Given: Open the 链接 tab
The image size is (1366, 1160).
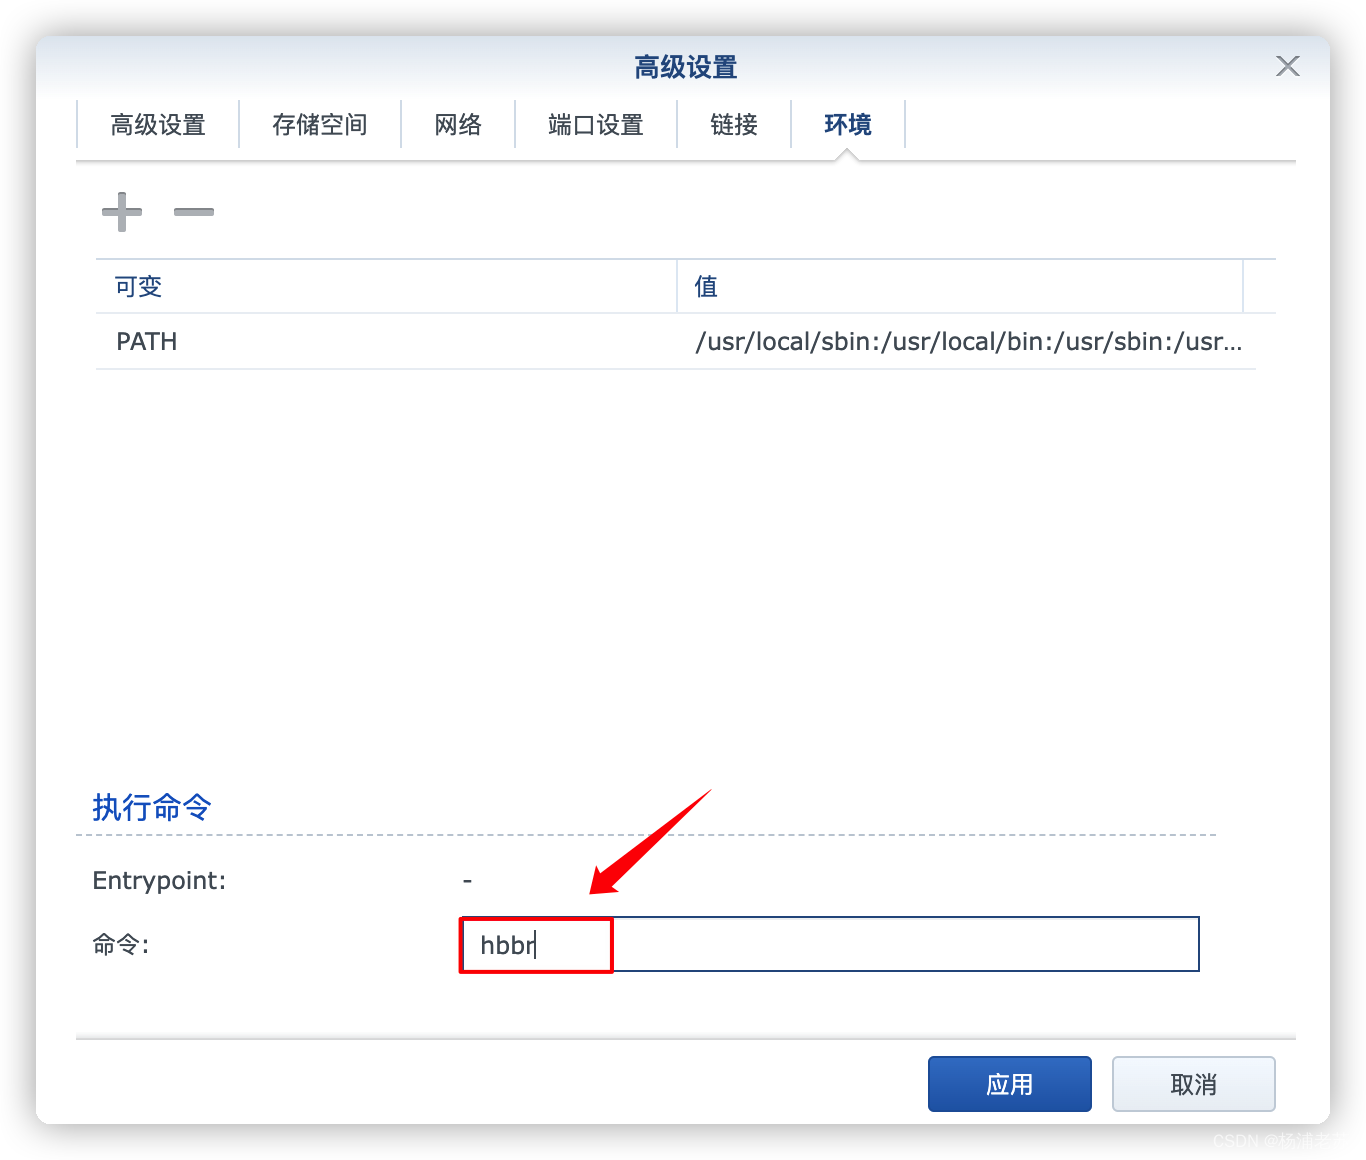Looking at the screenshot, I should coord(733,124).
